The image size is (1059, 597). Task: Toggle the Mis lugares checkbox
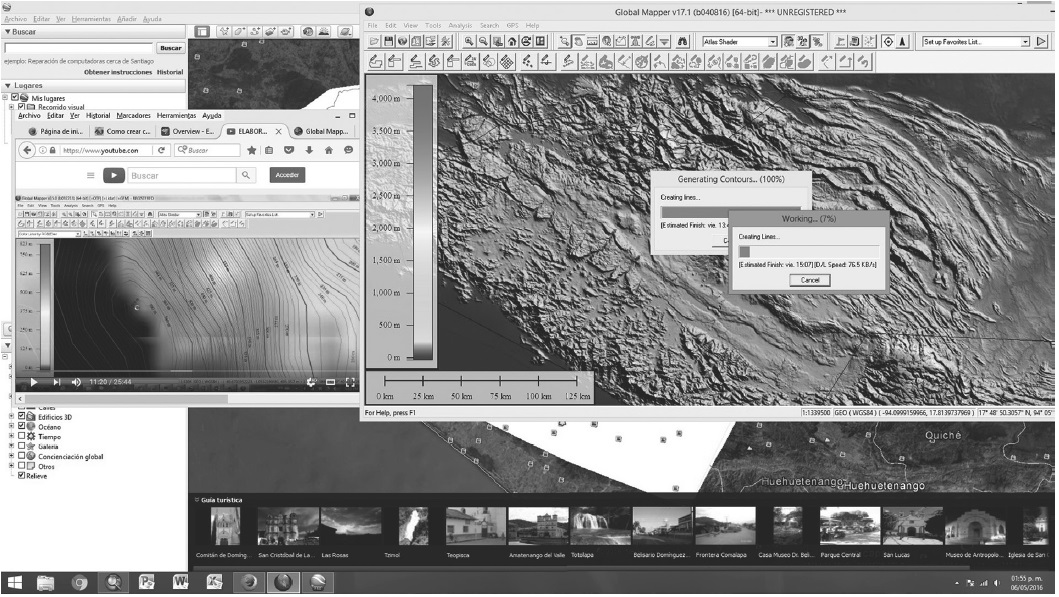pyautogui.click(x=16, y=97)
